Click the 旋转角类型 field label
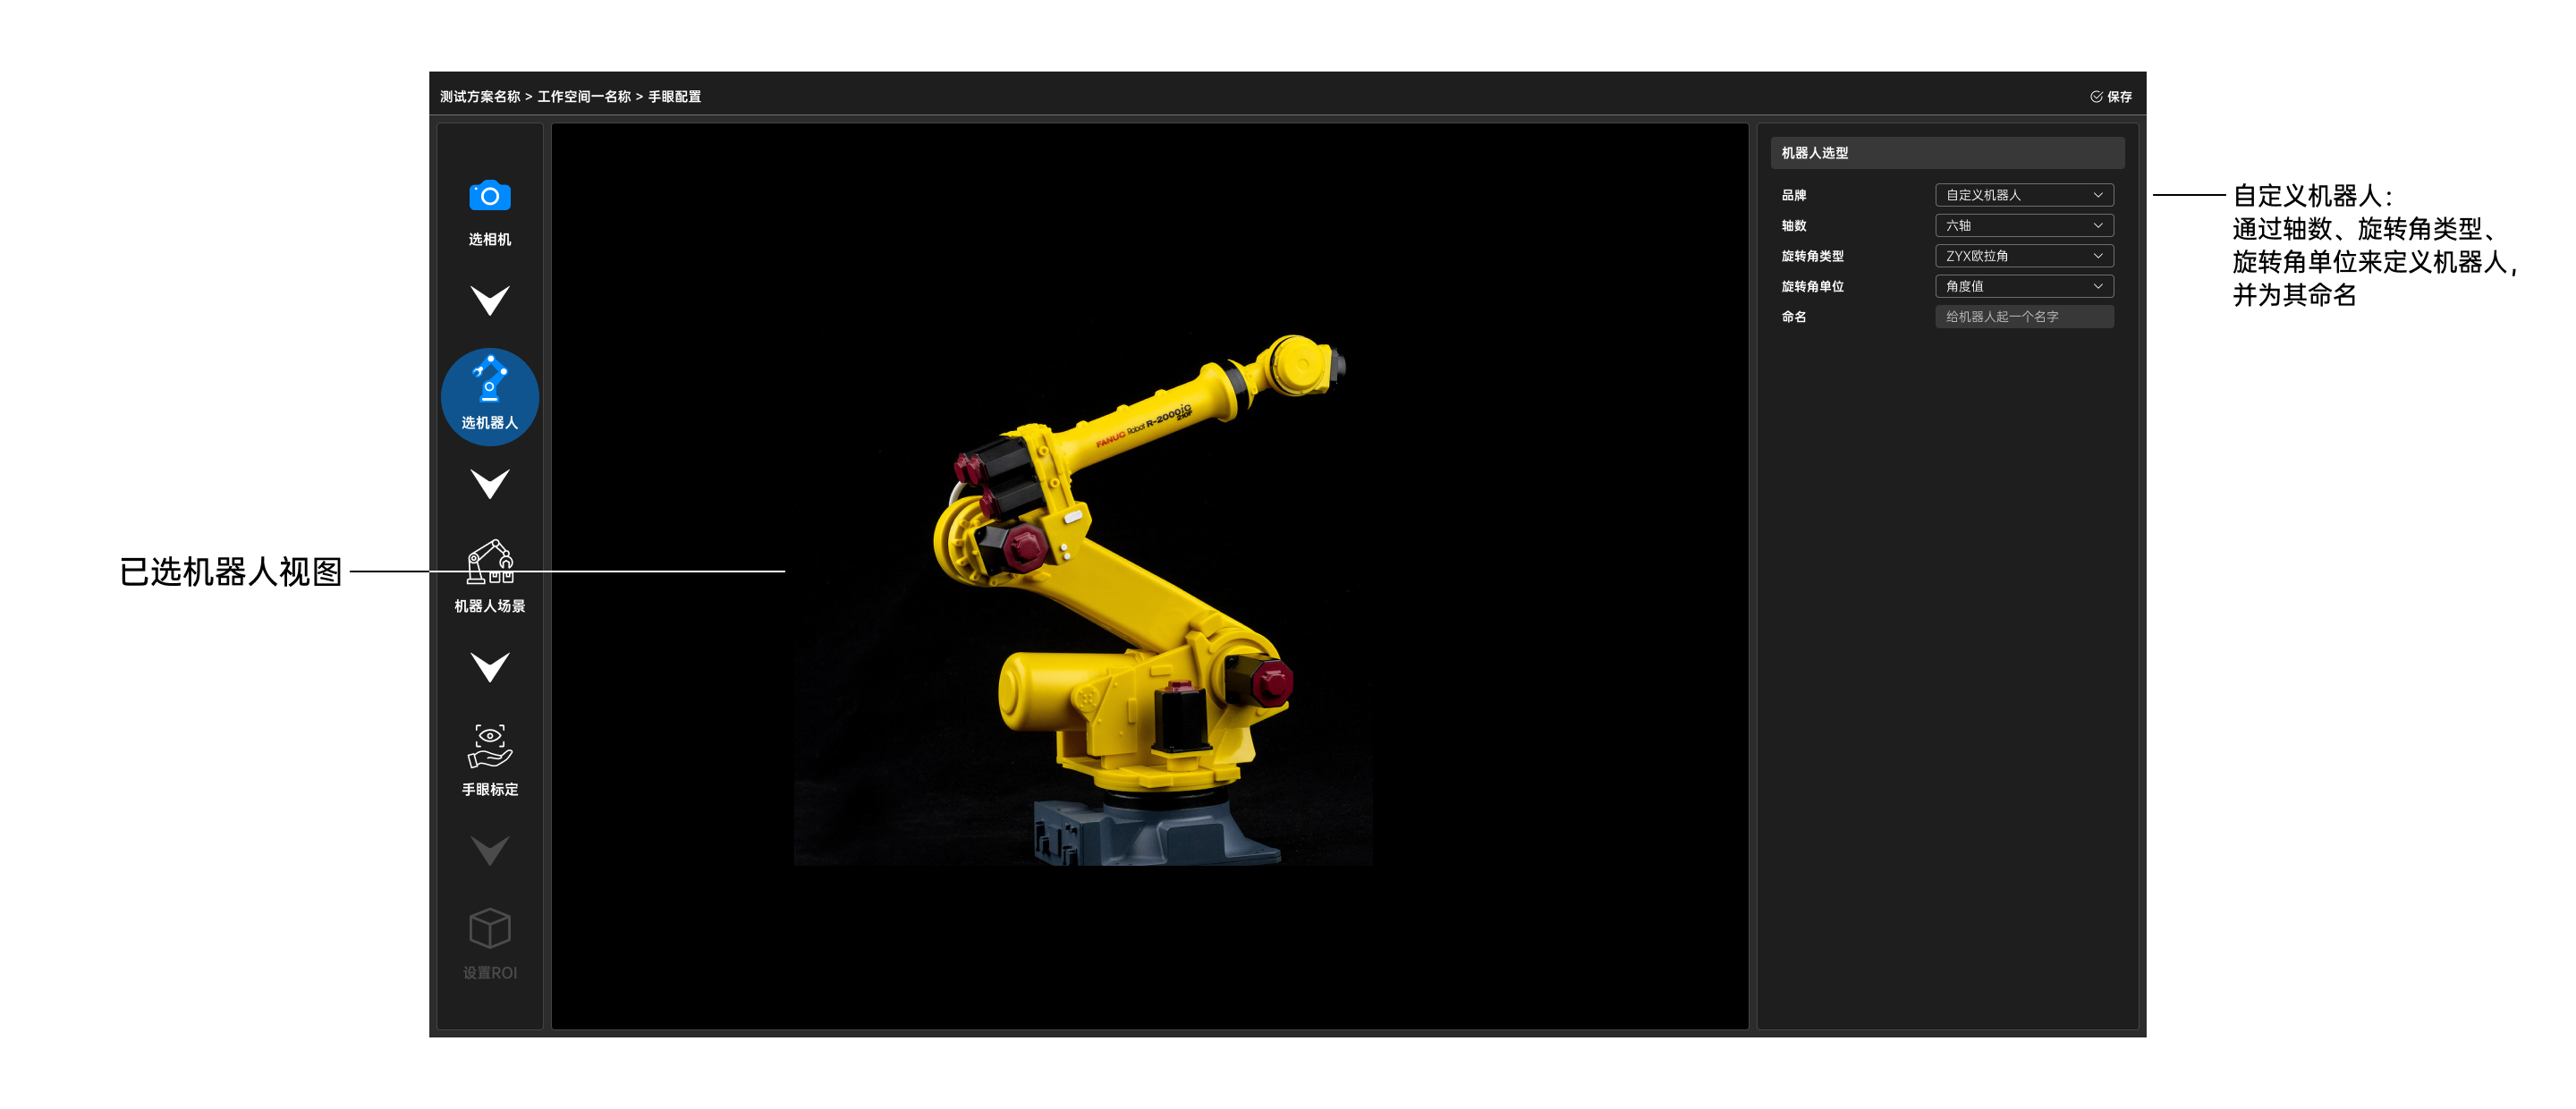Viewport: 2576px width, 1109px height. tap(1812, 256)
